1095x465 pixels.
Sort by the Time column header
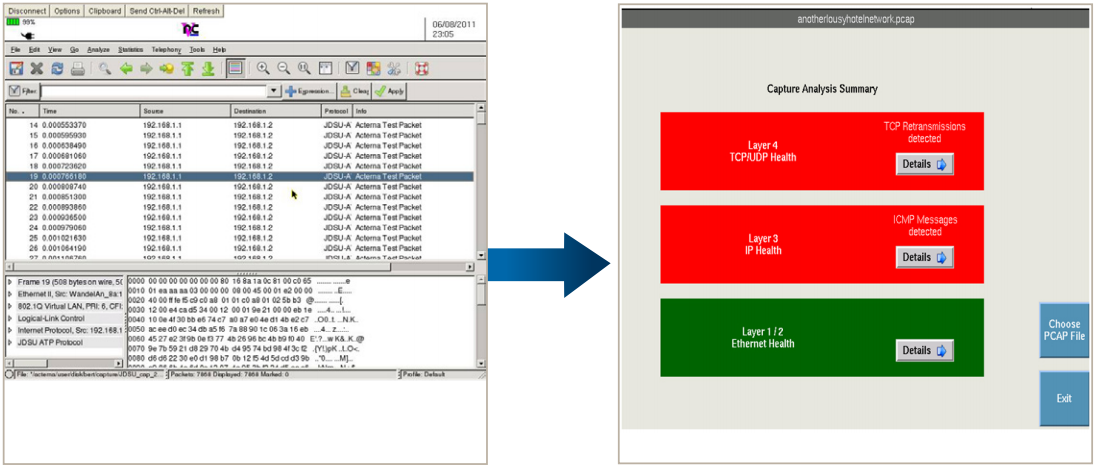coord(90,111)
